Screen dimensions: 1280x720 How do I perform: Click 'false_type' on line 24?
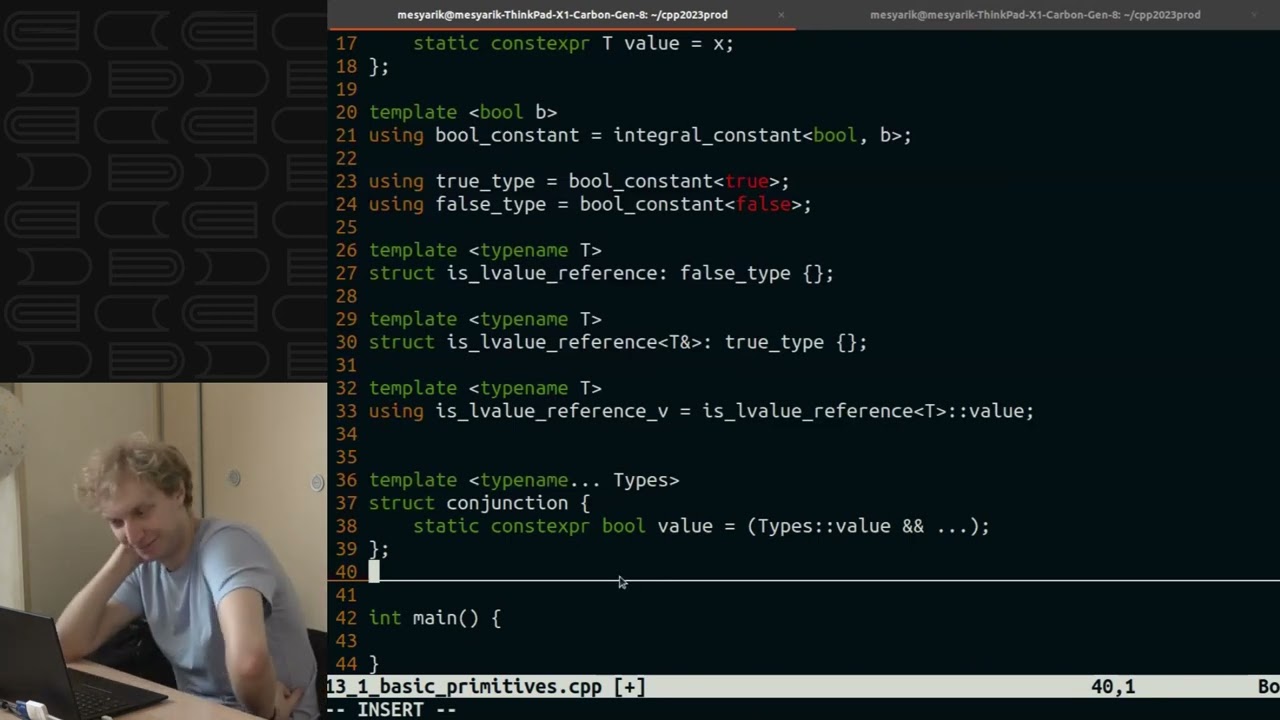tap(491, 204)
